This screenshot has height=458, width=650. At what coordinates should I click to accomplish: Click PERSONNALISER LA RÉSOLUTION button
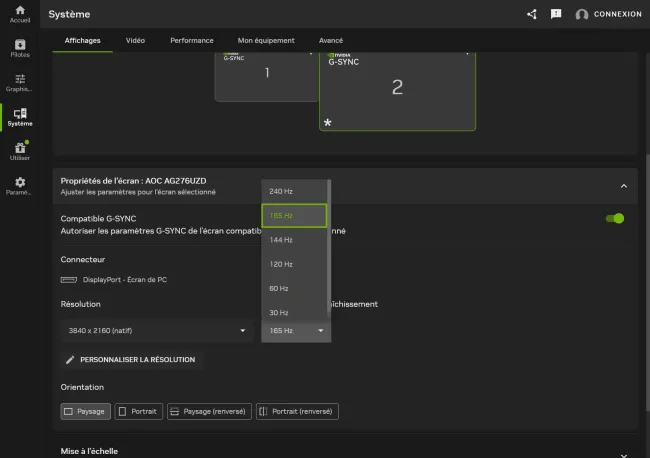pos(131,360)
